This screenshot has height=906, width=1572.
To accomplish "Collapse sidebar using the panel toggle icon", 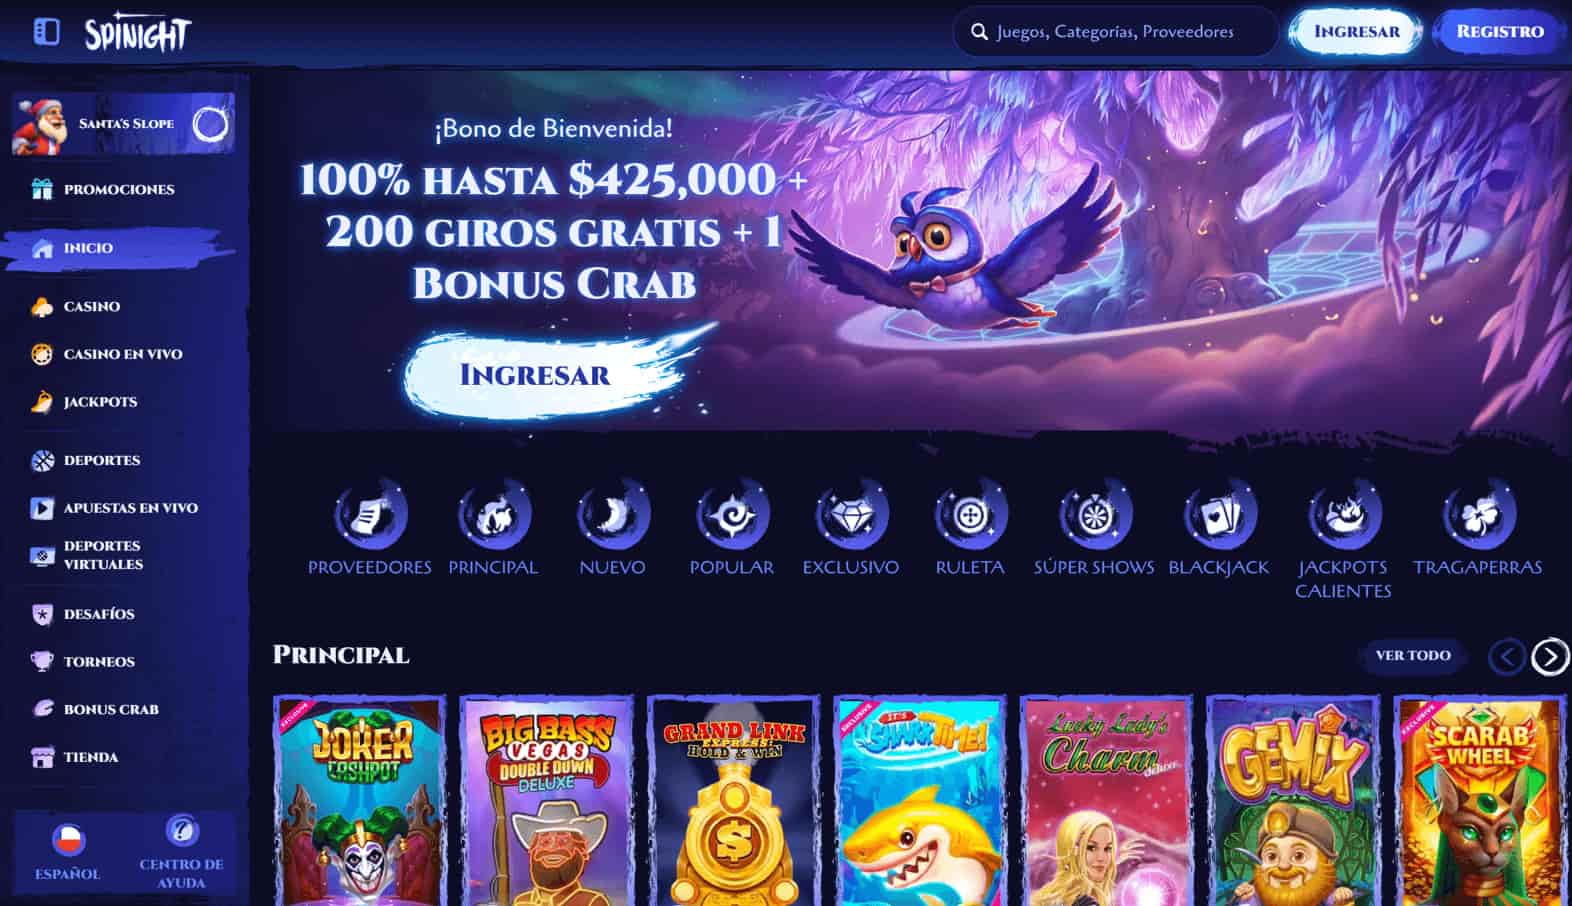I will pyautogui.click(x=46, y=32).
